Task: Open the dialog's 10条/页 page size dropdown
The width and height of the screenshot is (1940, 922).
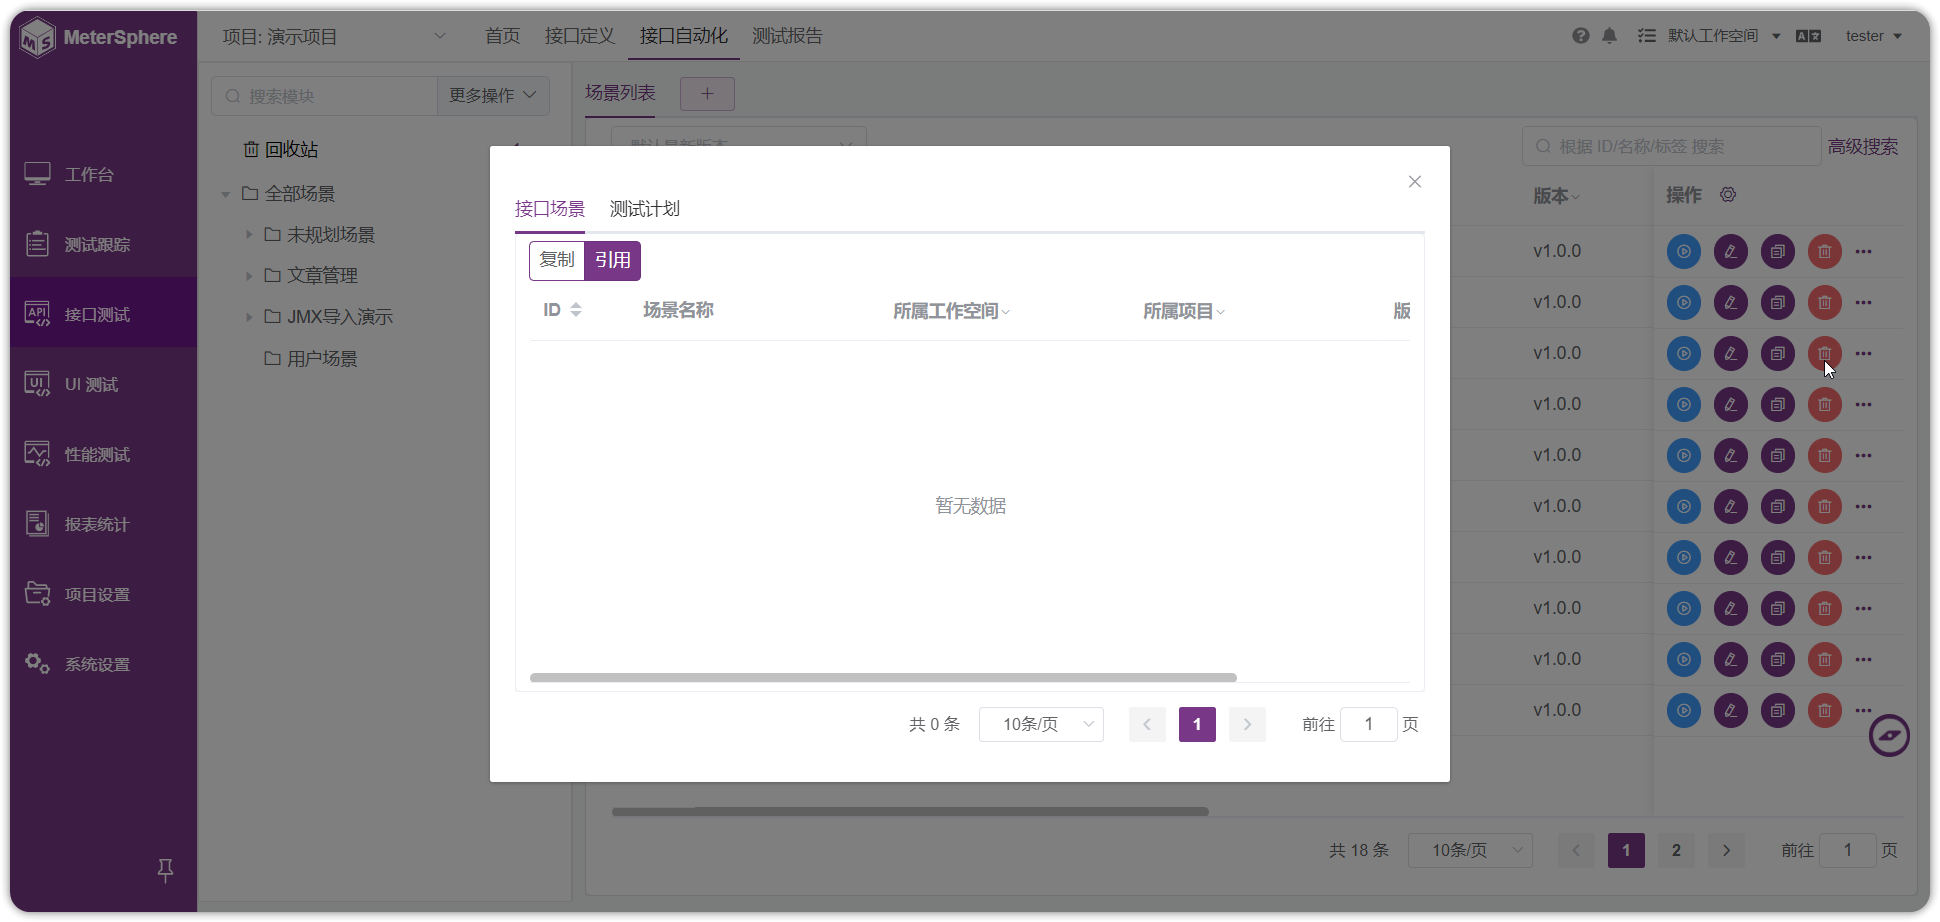Action: [1041, 724]
